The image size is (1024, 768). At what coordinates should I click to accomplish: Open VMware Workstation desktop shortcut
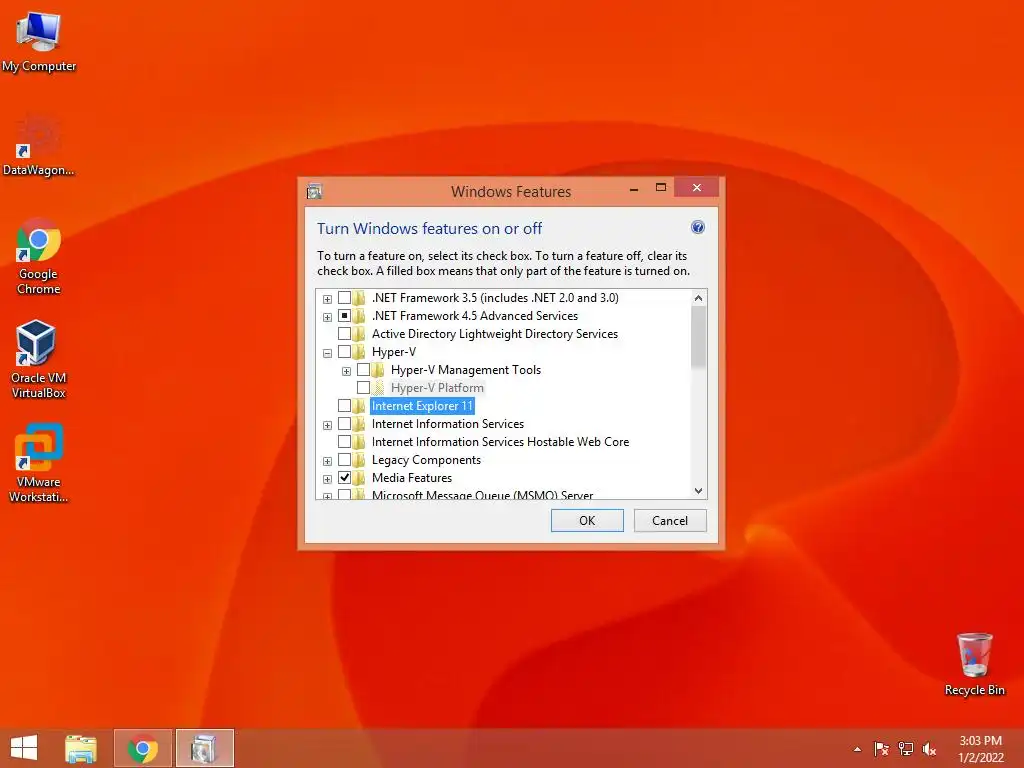pos(39,463)
